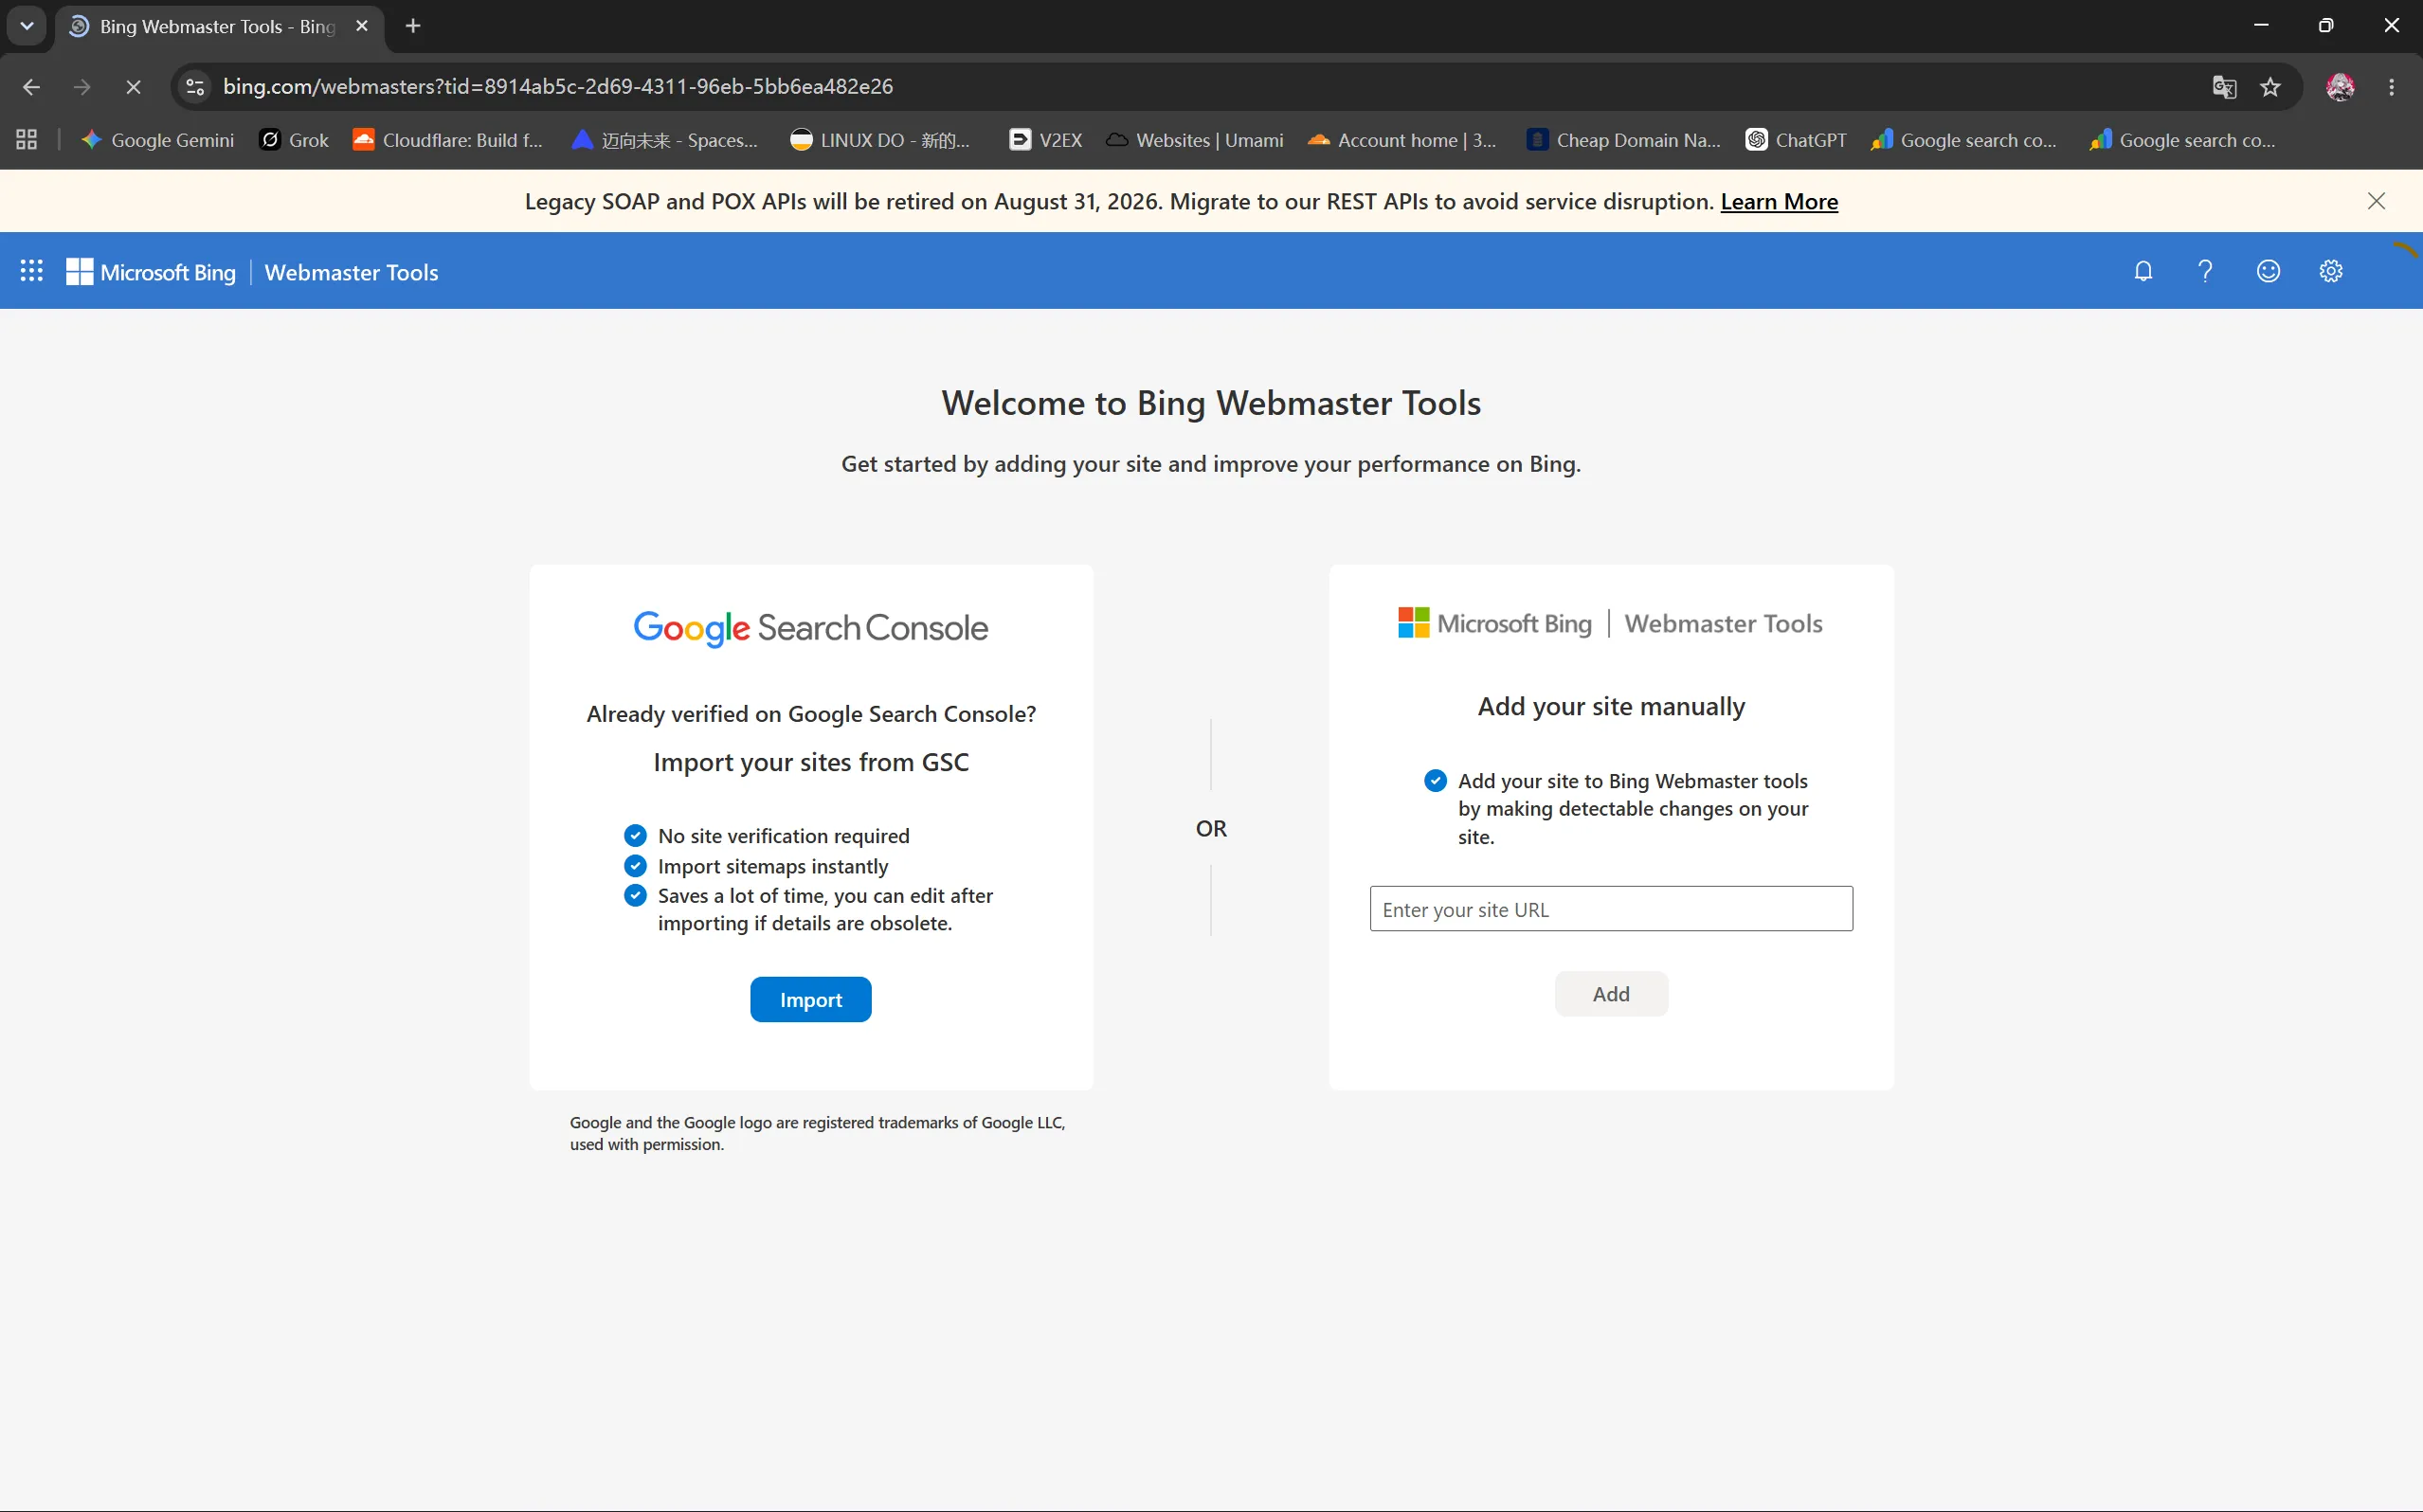Select the Bing Webmaster Tools tab
The height and width of the screenshot is (1512, 2423).
pyautogui.click(x=218, y=26)
